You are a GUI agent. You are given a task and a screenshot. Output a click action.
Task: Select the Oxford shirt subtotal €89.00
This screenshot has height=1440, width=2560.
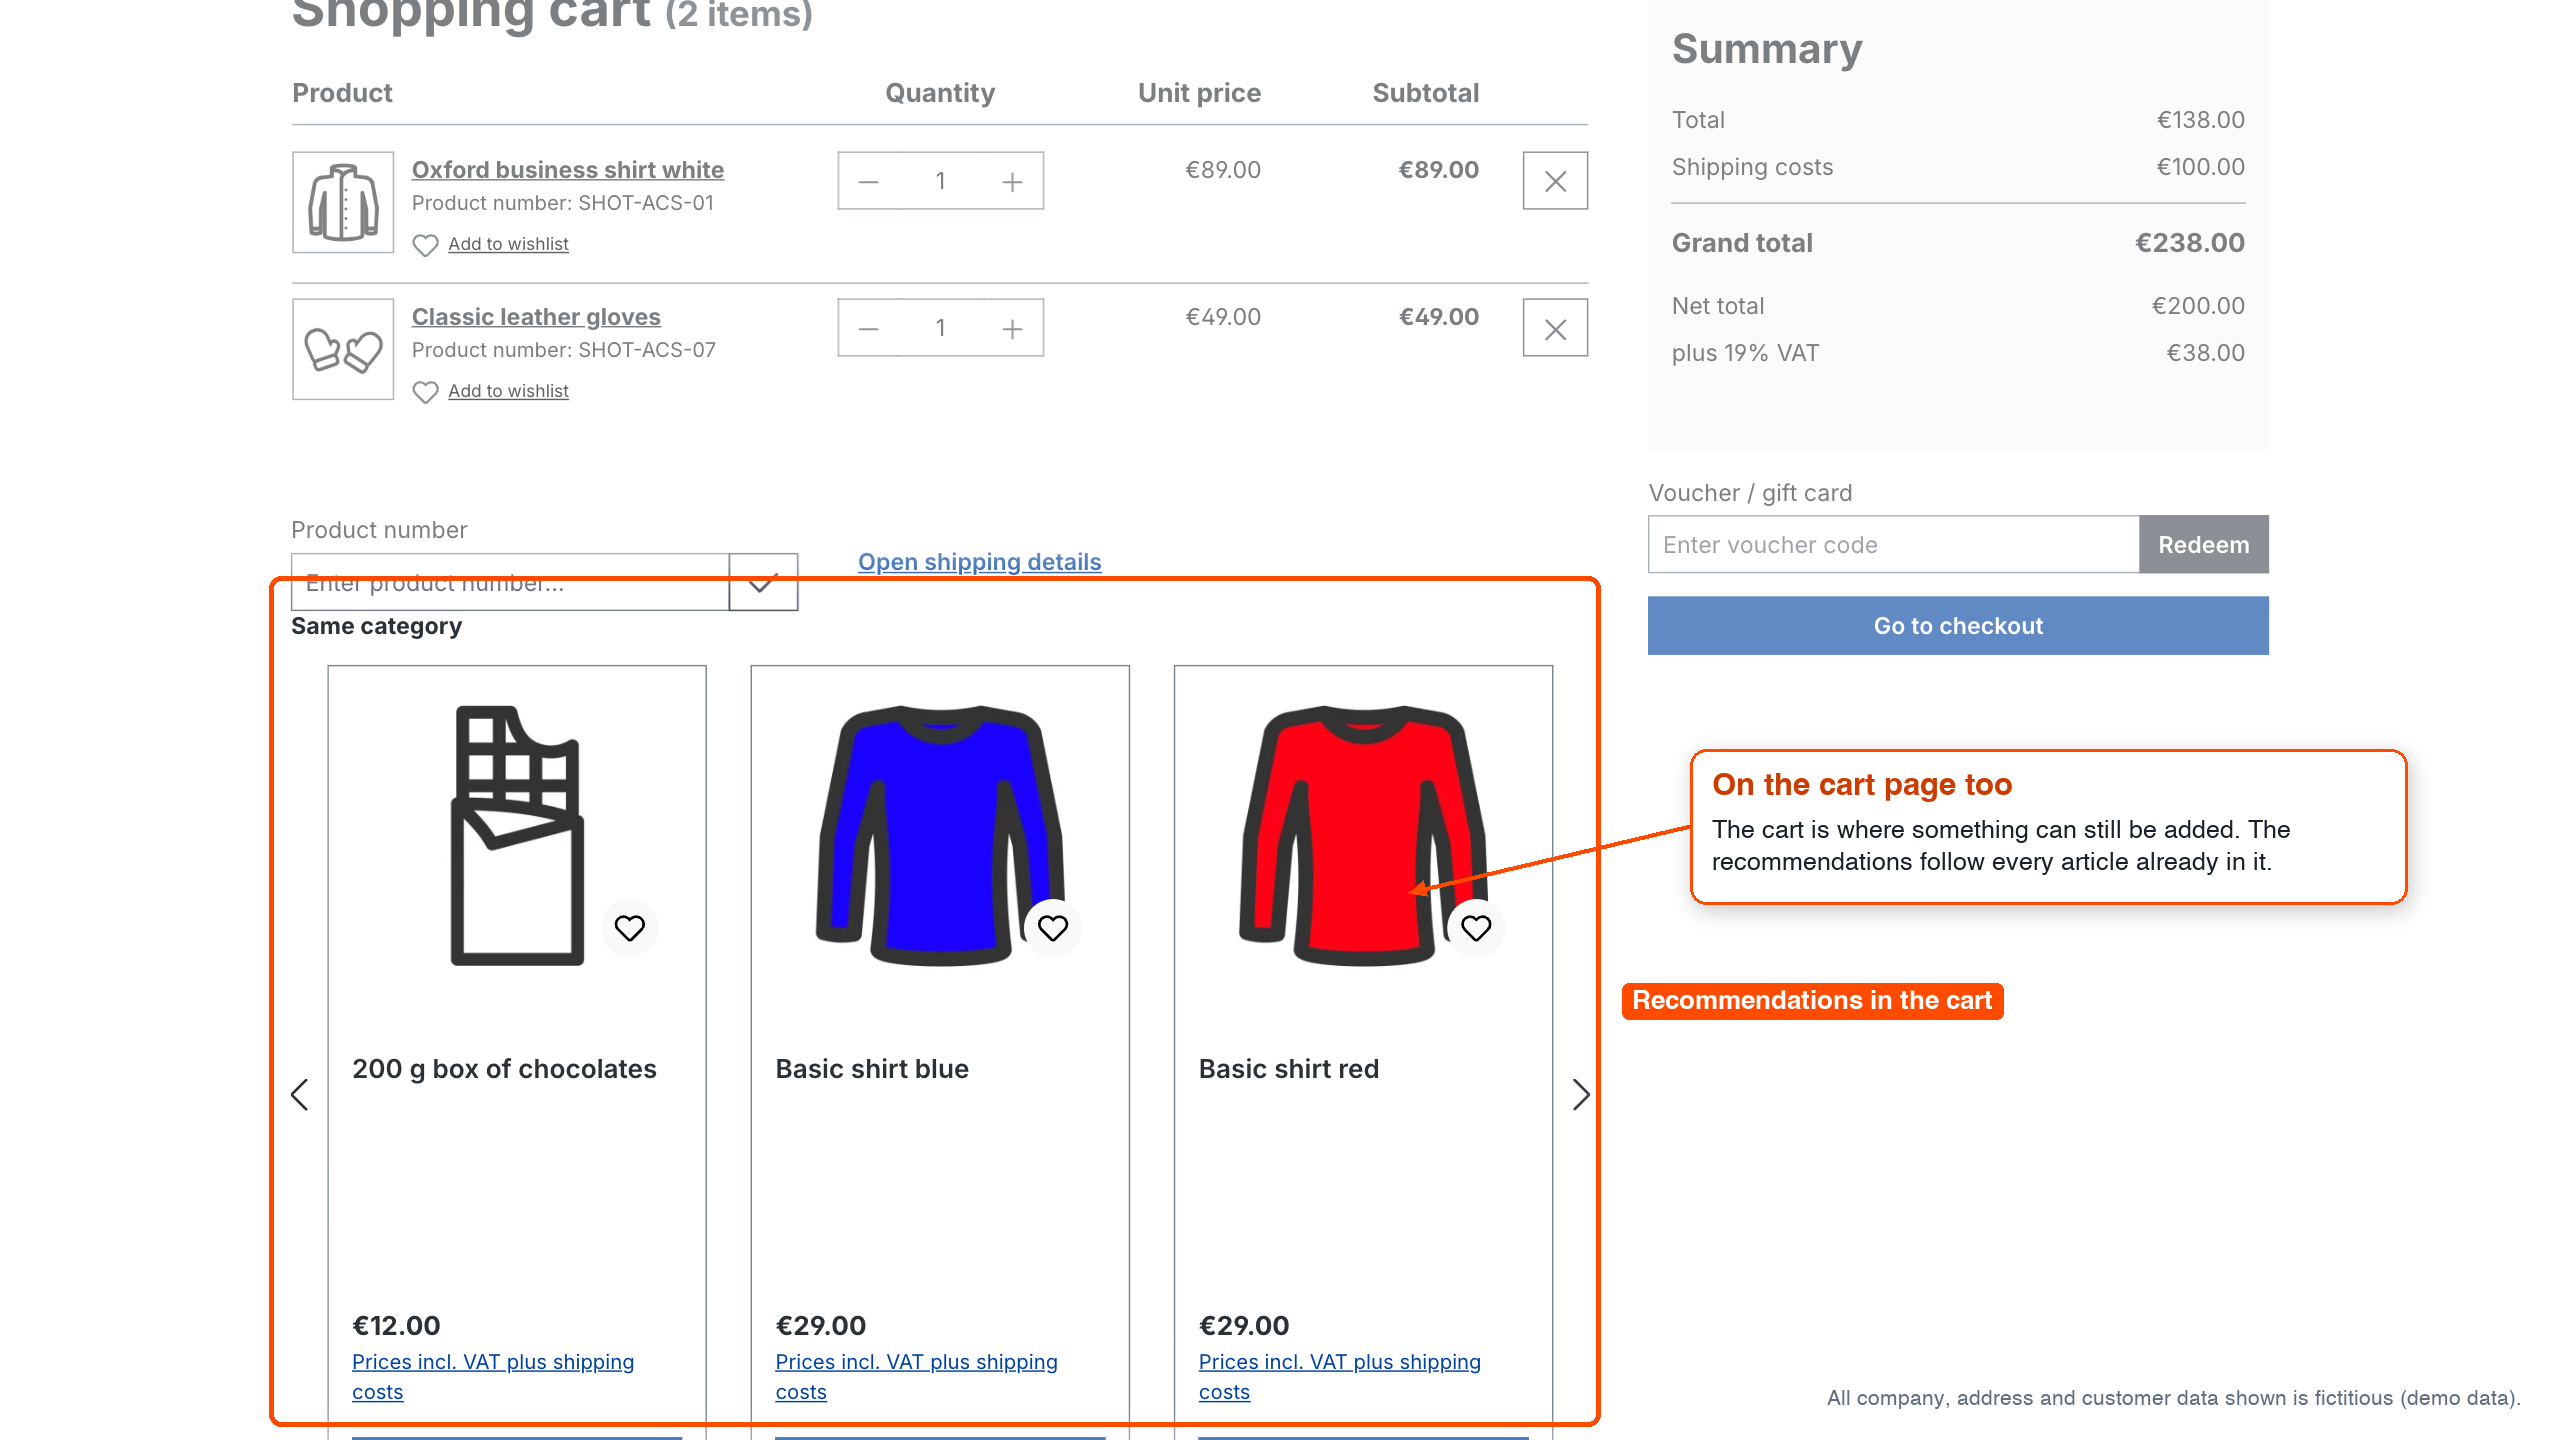pos(1438,170)
